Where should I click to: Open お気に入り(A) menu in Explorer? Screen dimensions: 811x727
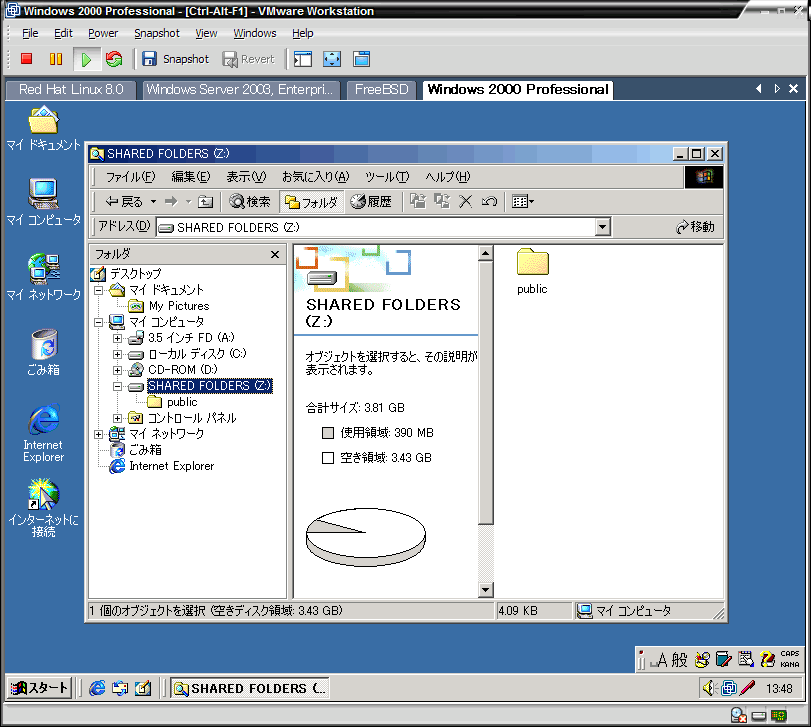click(315, 177)
